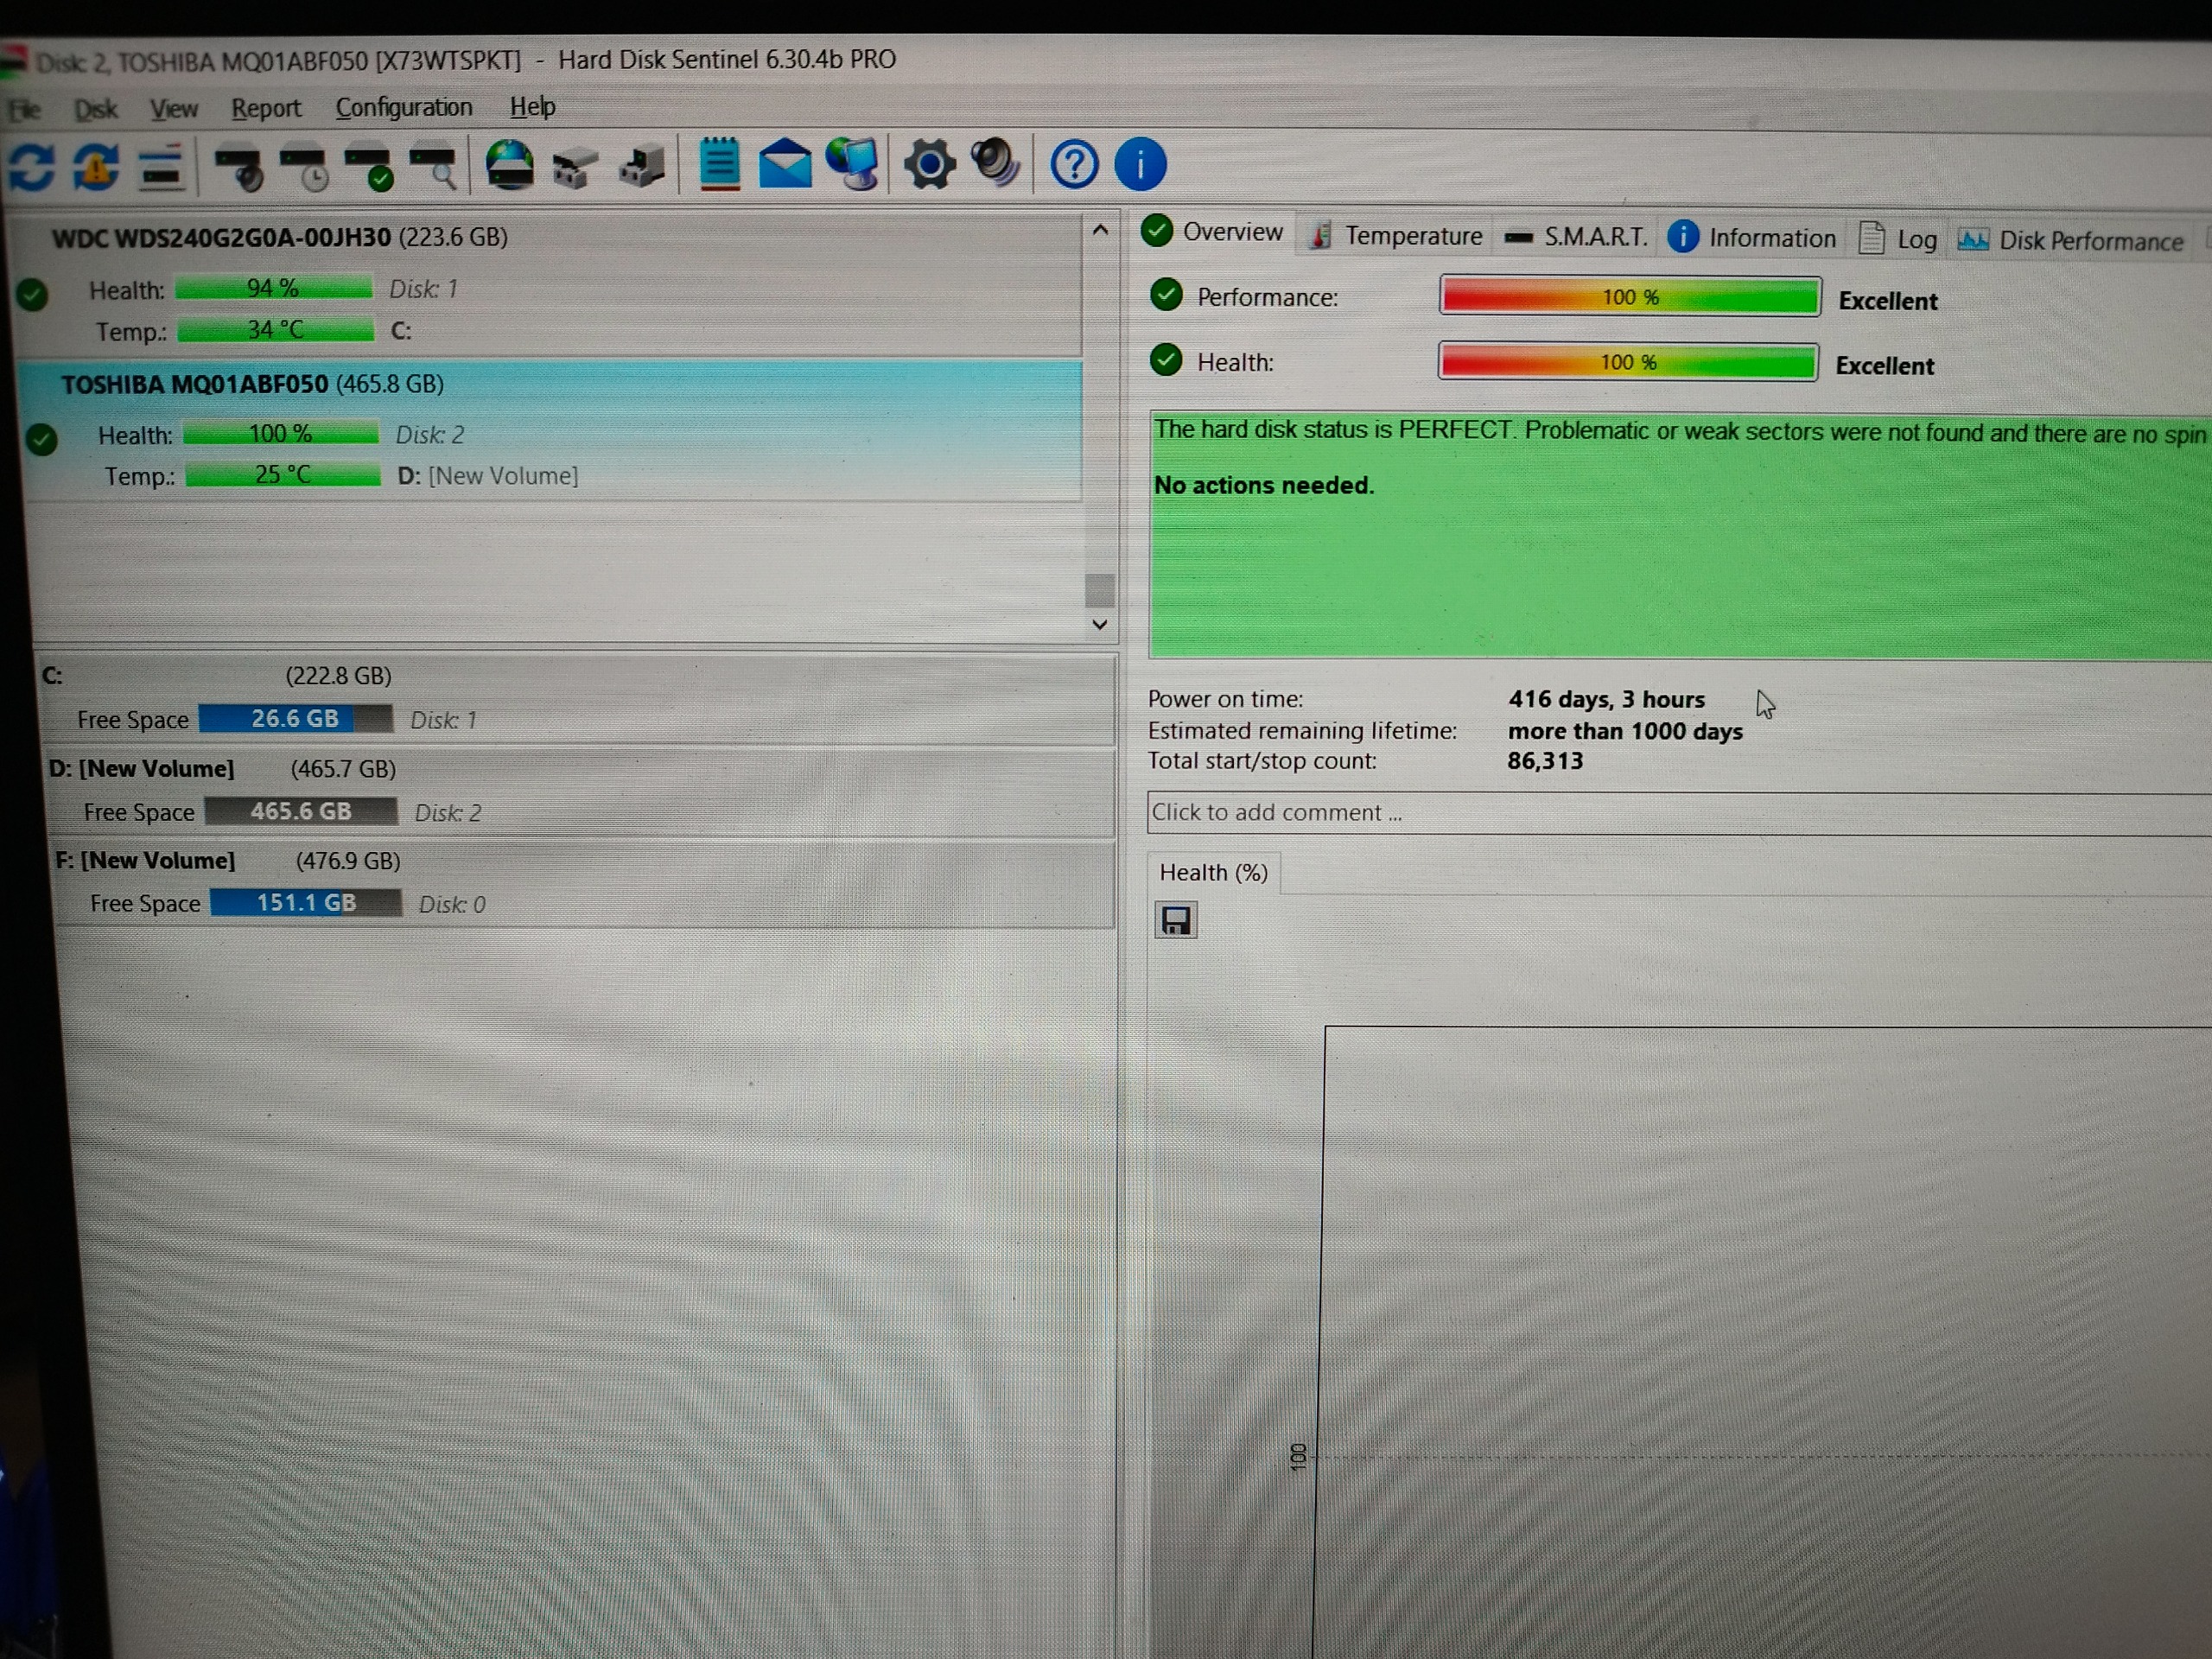
Task: Select the WDC WDS240G2G0A-00JH30 disk entry
Action: (x=548, y=284)
